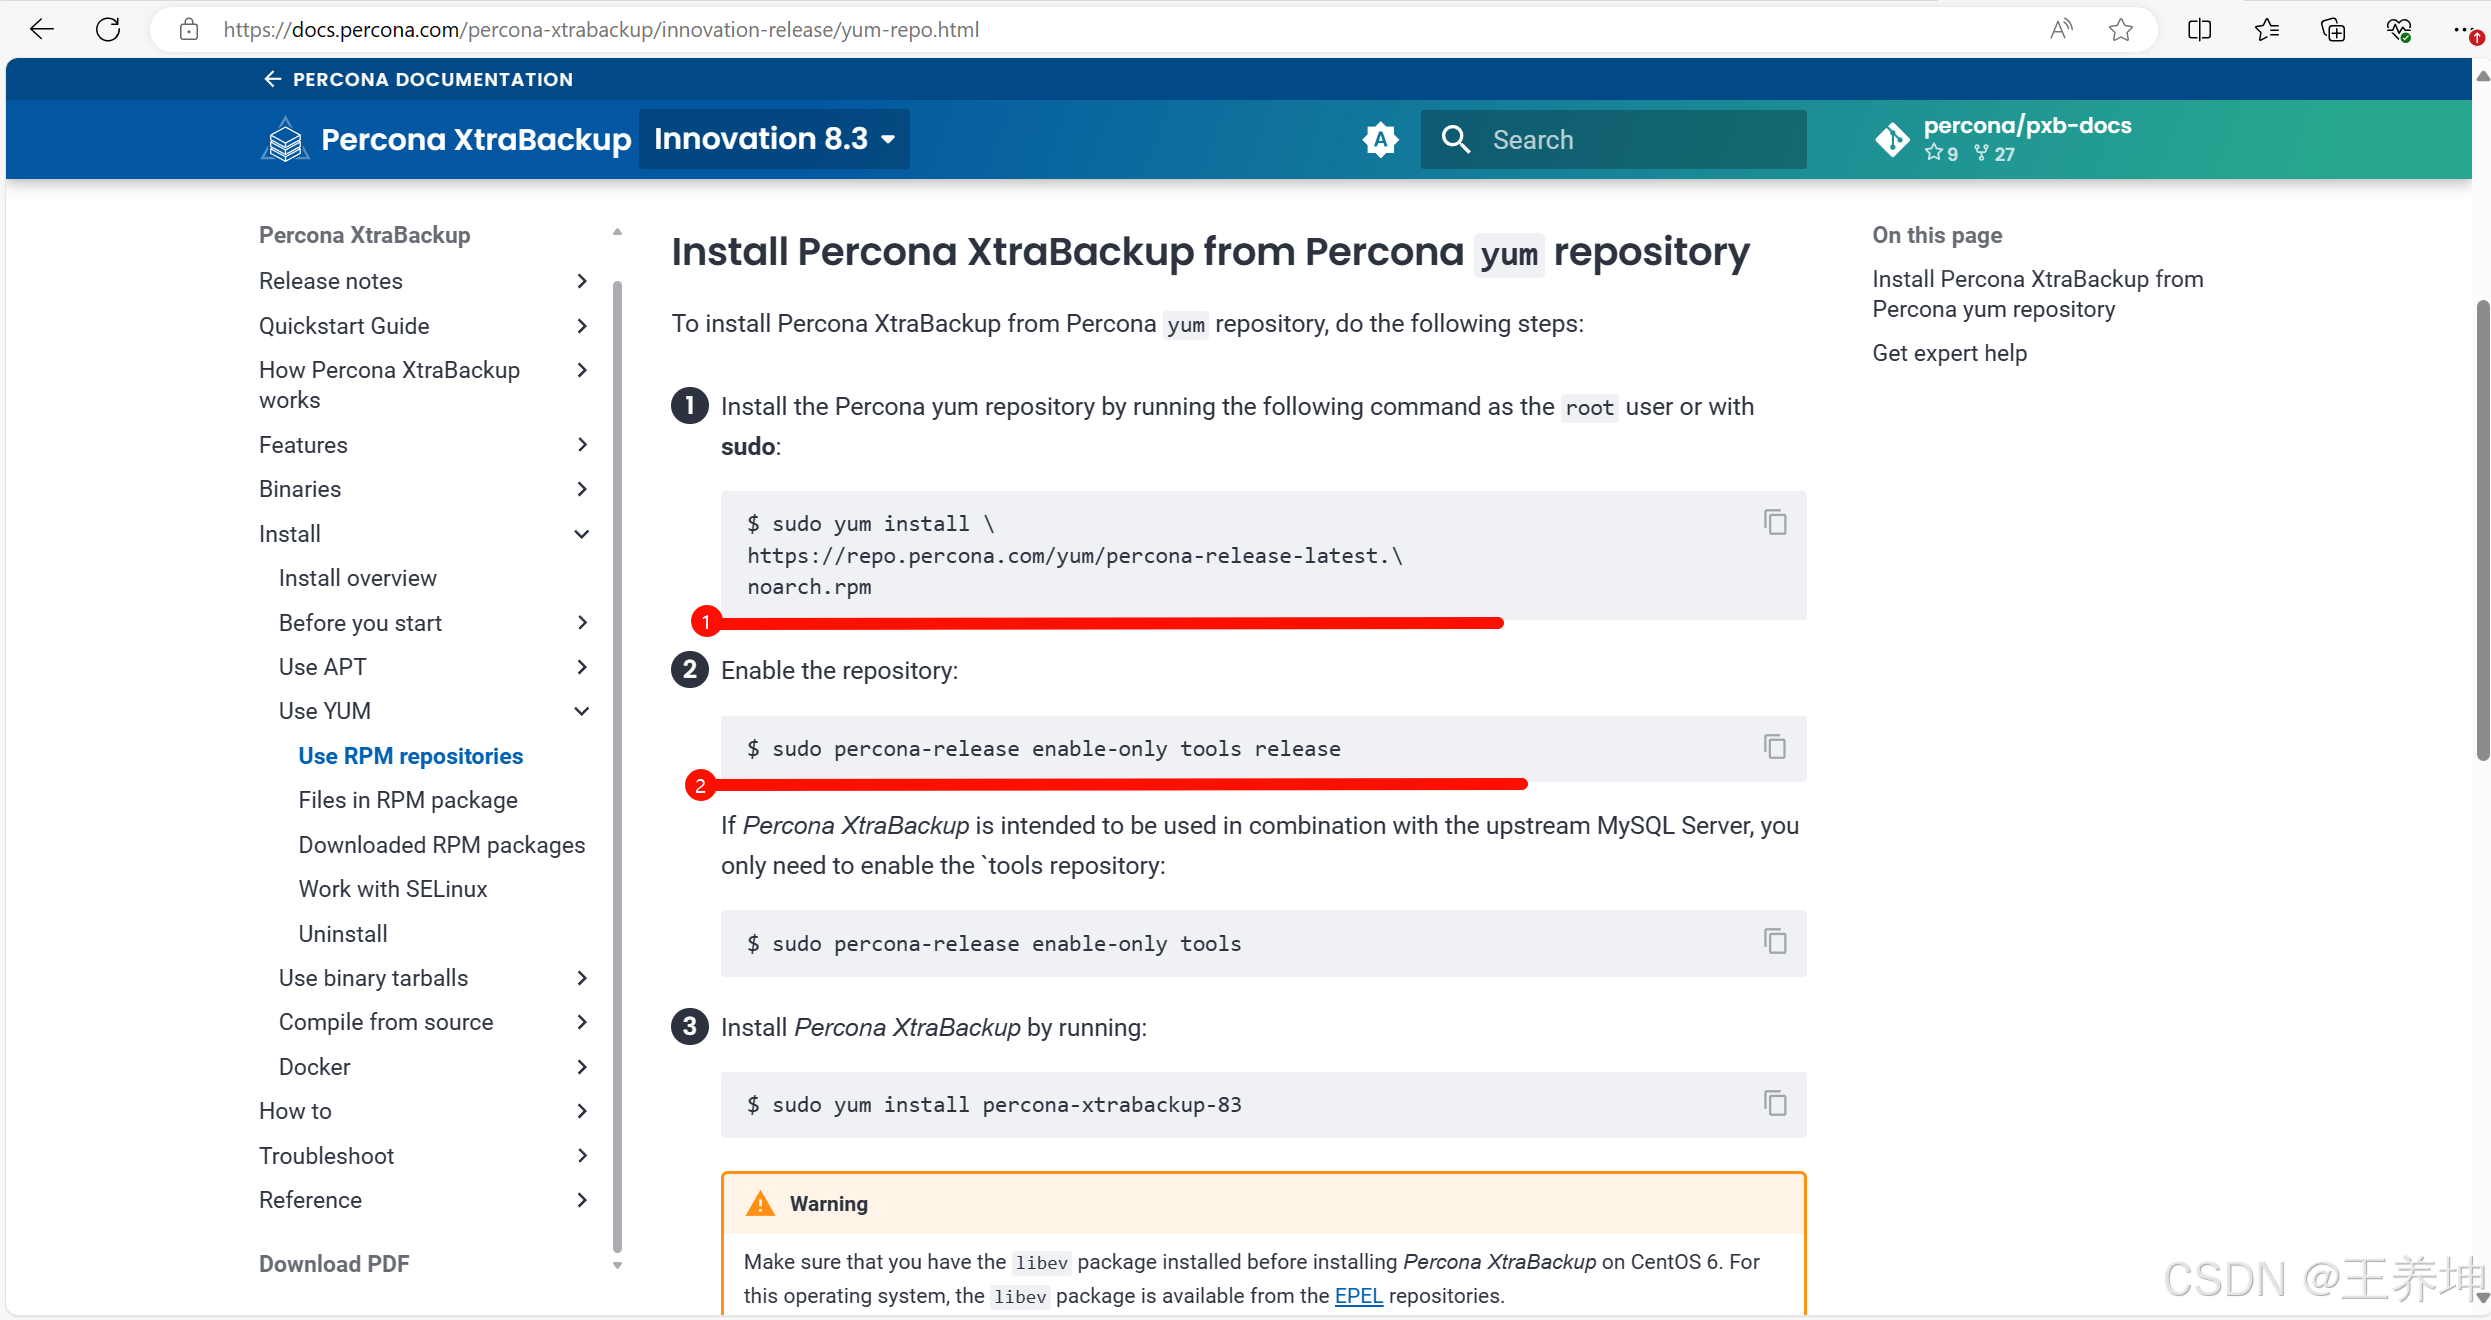
Task: Open the Innovation 8.3 version dropdown
Action: pyautogui.click(x=774, y=139)
